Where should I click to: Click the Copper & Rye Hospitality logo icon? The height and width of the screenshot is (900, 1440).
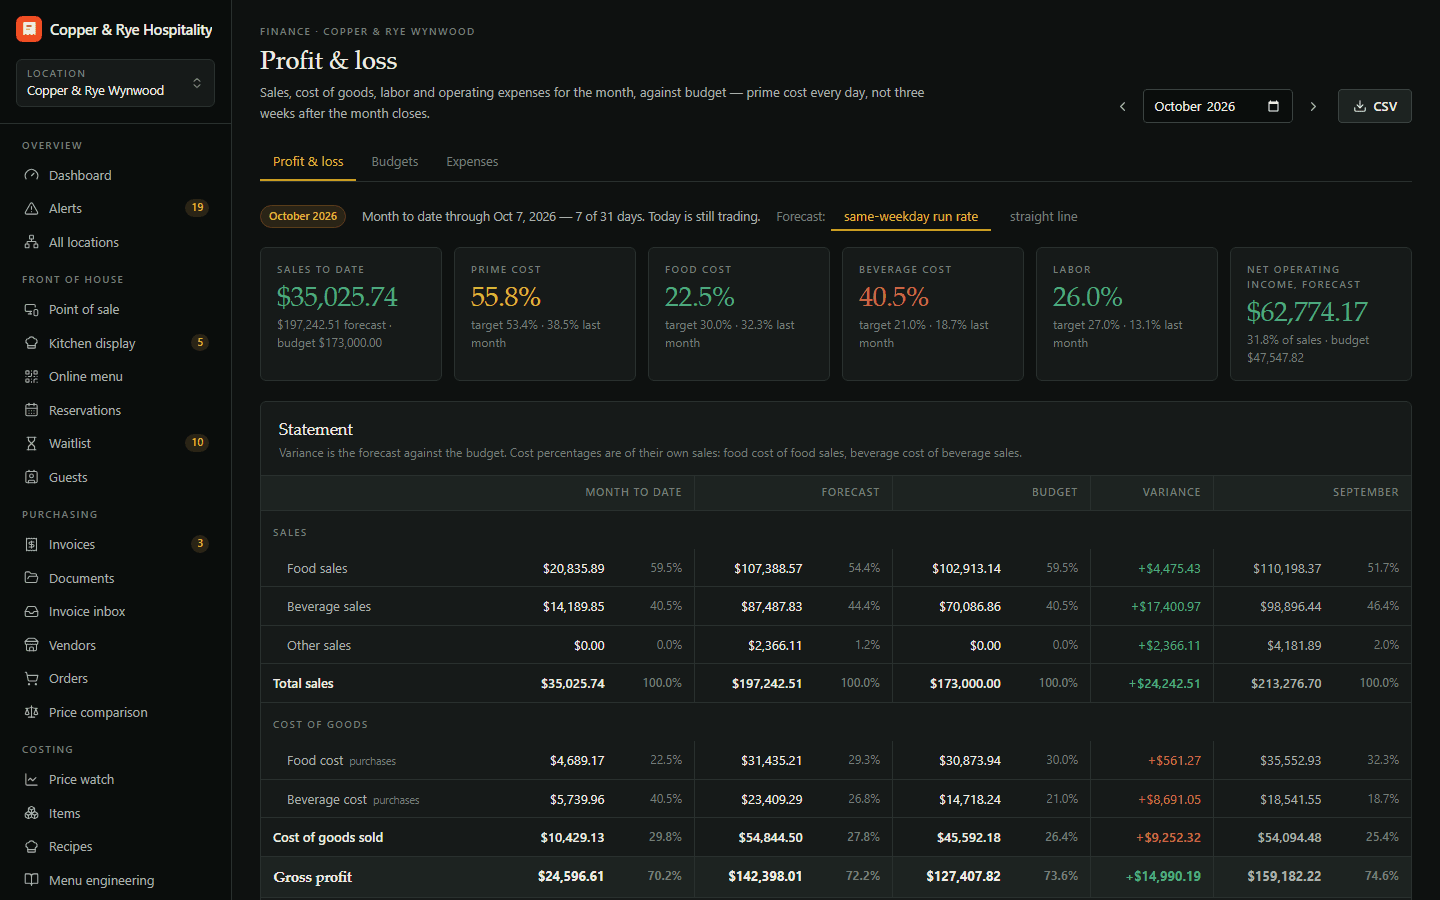pyautogui.click(x=29, y=29)
